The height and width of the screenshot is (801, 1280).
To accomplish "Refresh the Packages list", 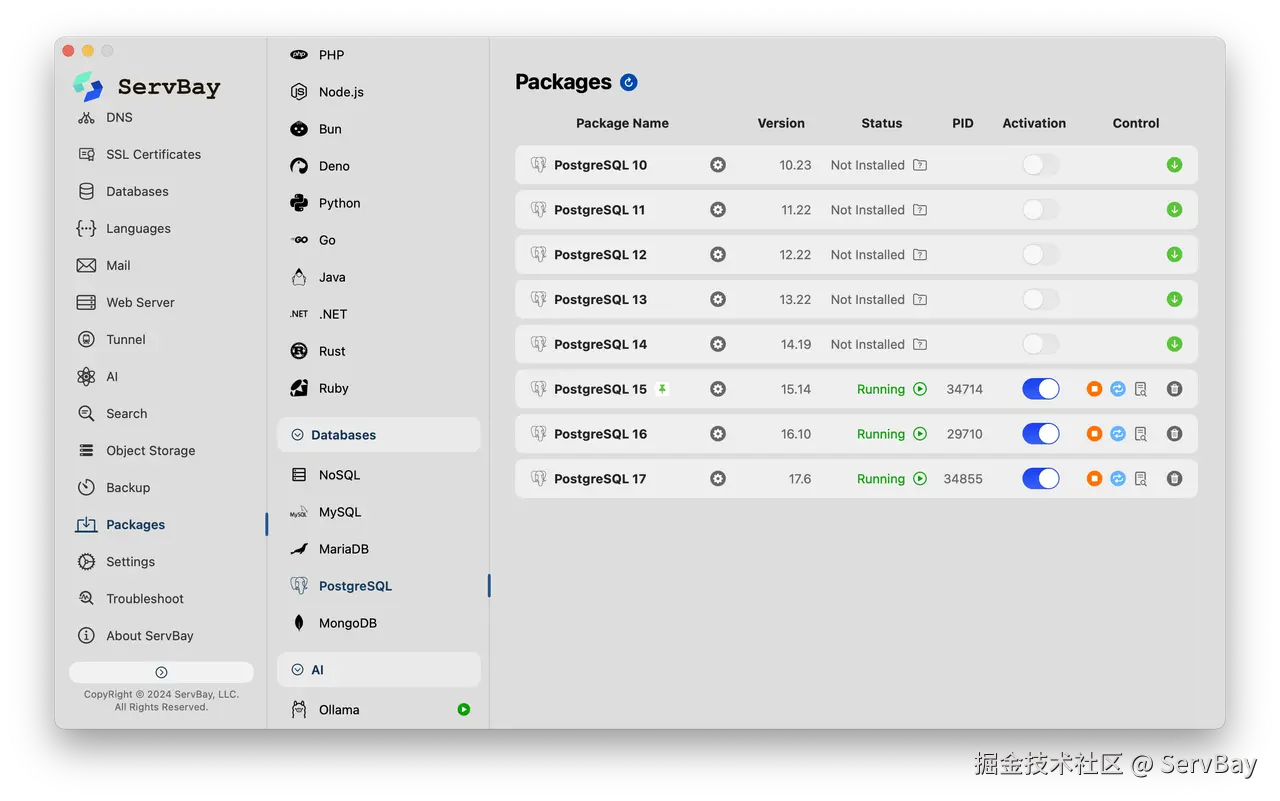I will pyautogui.click(x=629, y=82).
